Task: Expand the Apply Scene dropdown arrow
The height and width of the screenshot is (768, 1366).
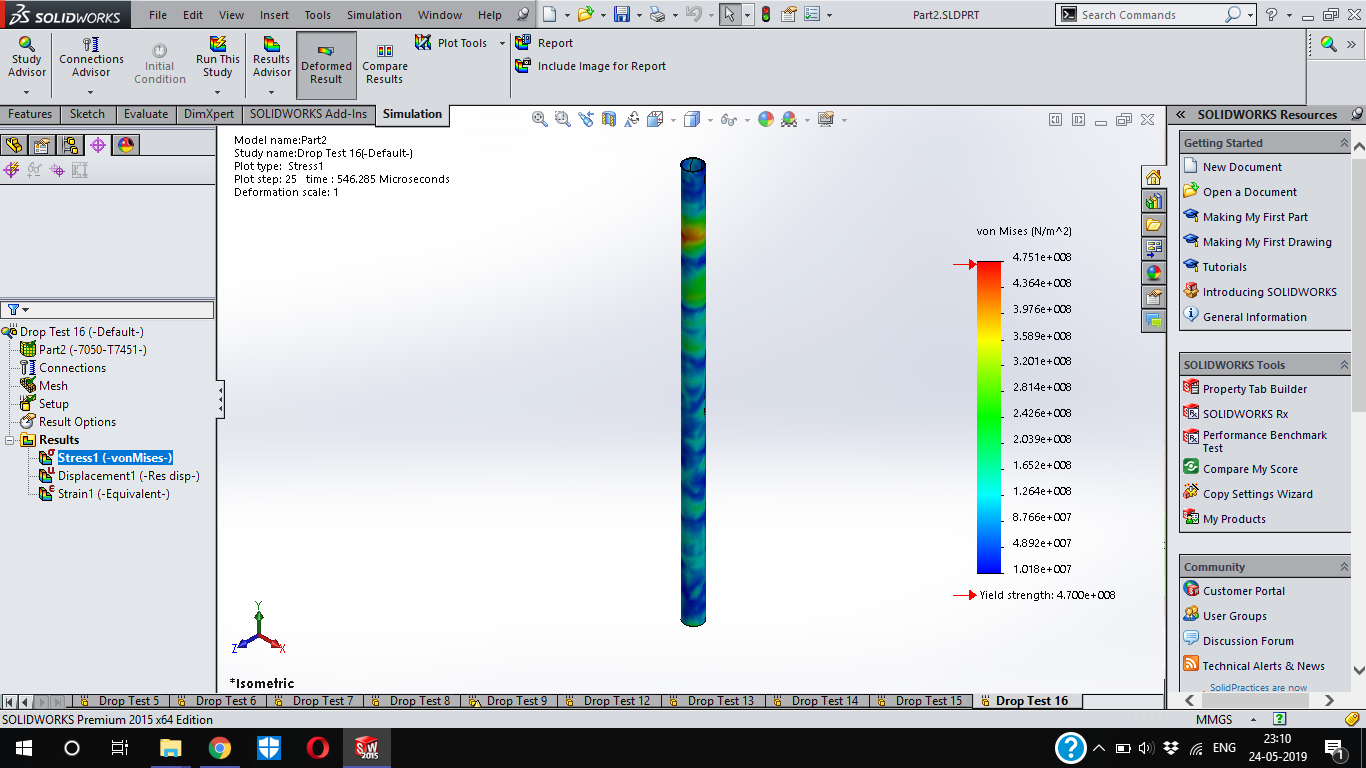Action: pos(806,120)
